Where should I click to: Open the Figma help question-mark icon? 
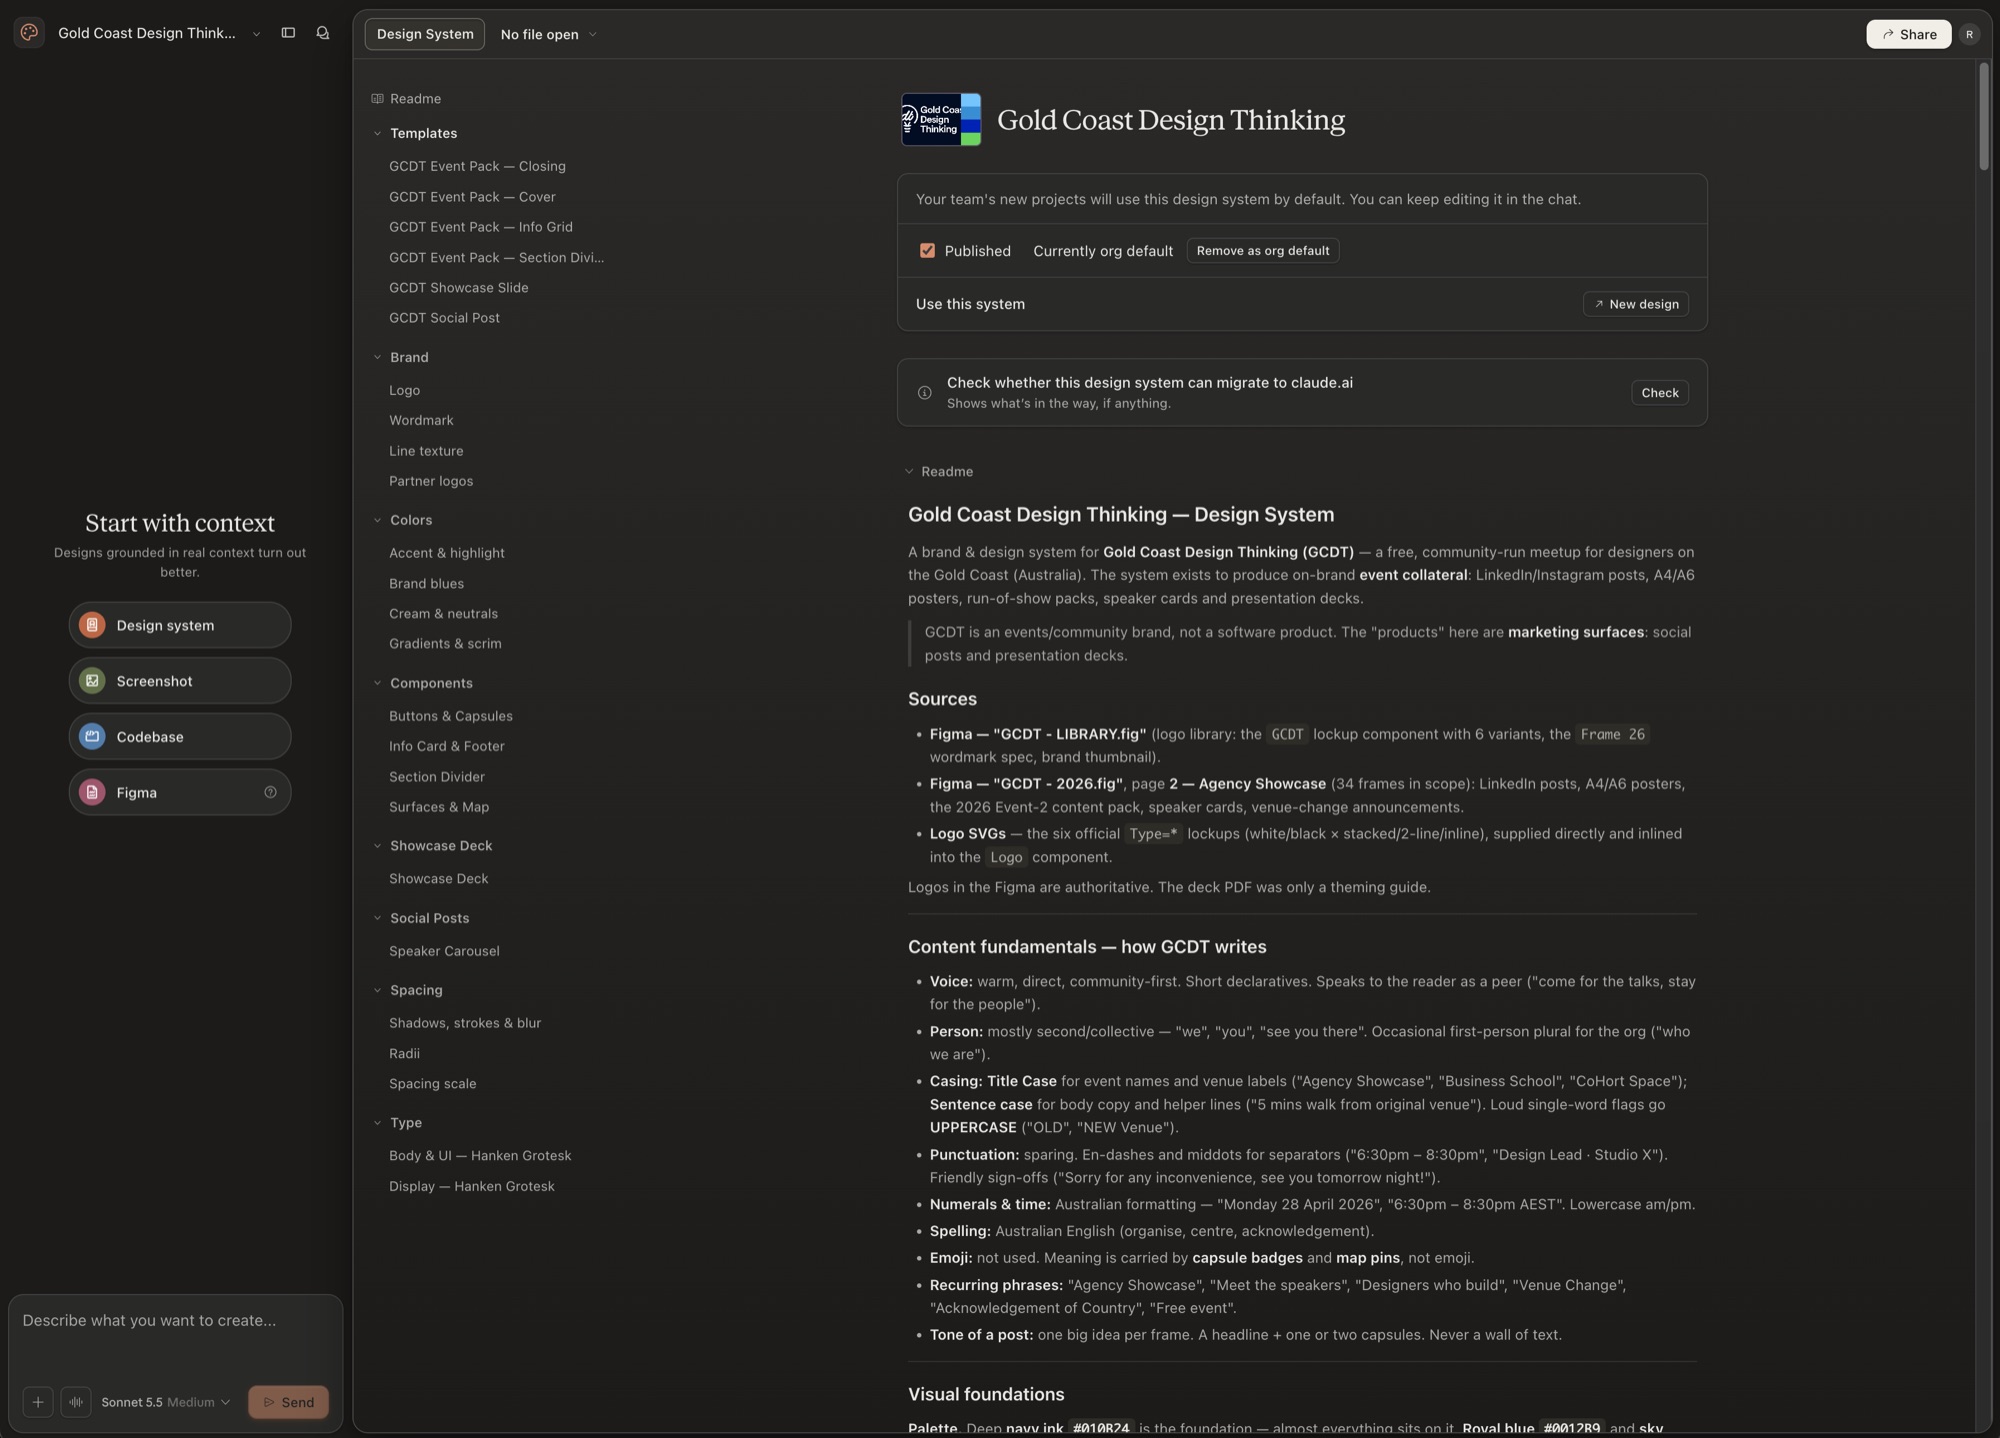(270, 792)
